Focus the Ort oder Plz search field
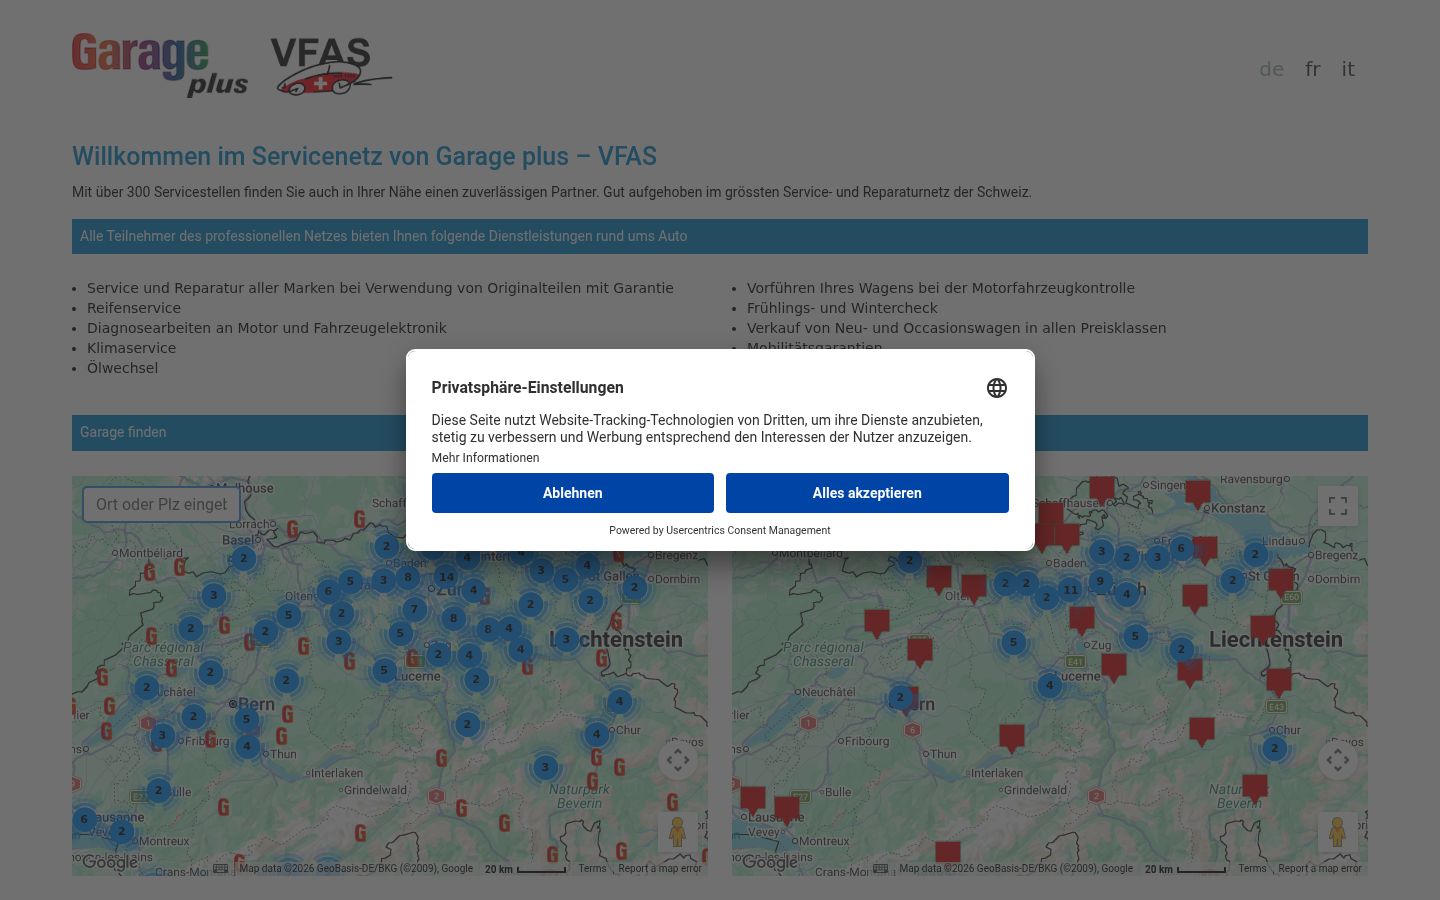This screenshot has width=1440, height=900. point(161,504)
